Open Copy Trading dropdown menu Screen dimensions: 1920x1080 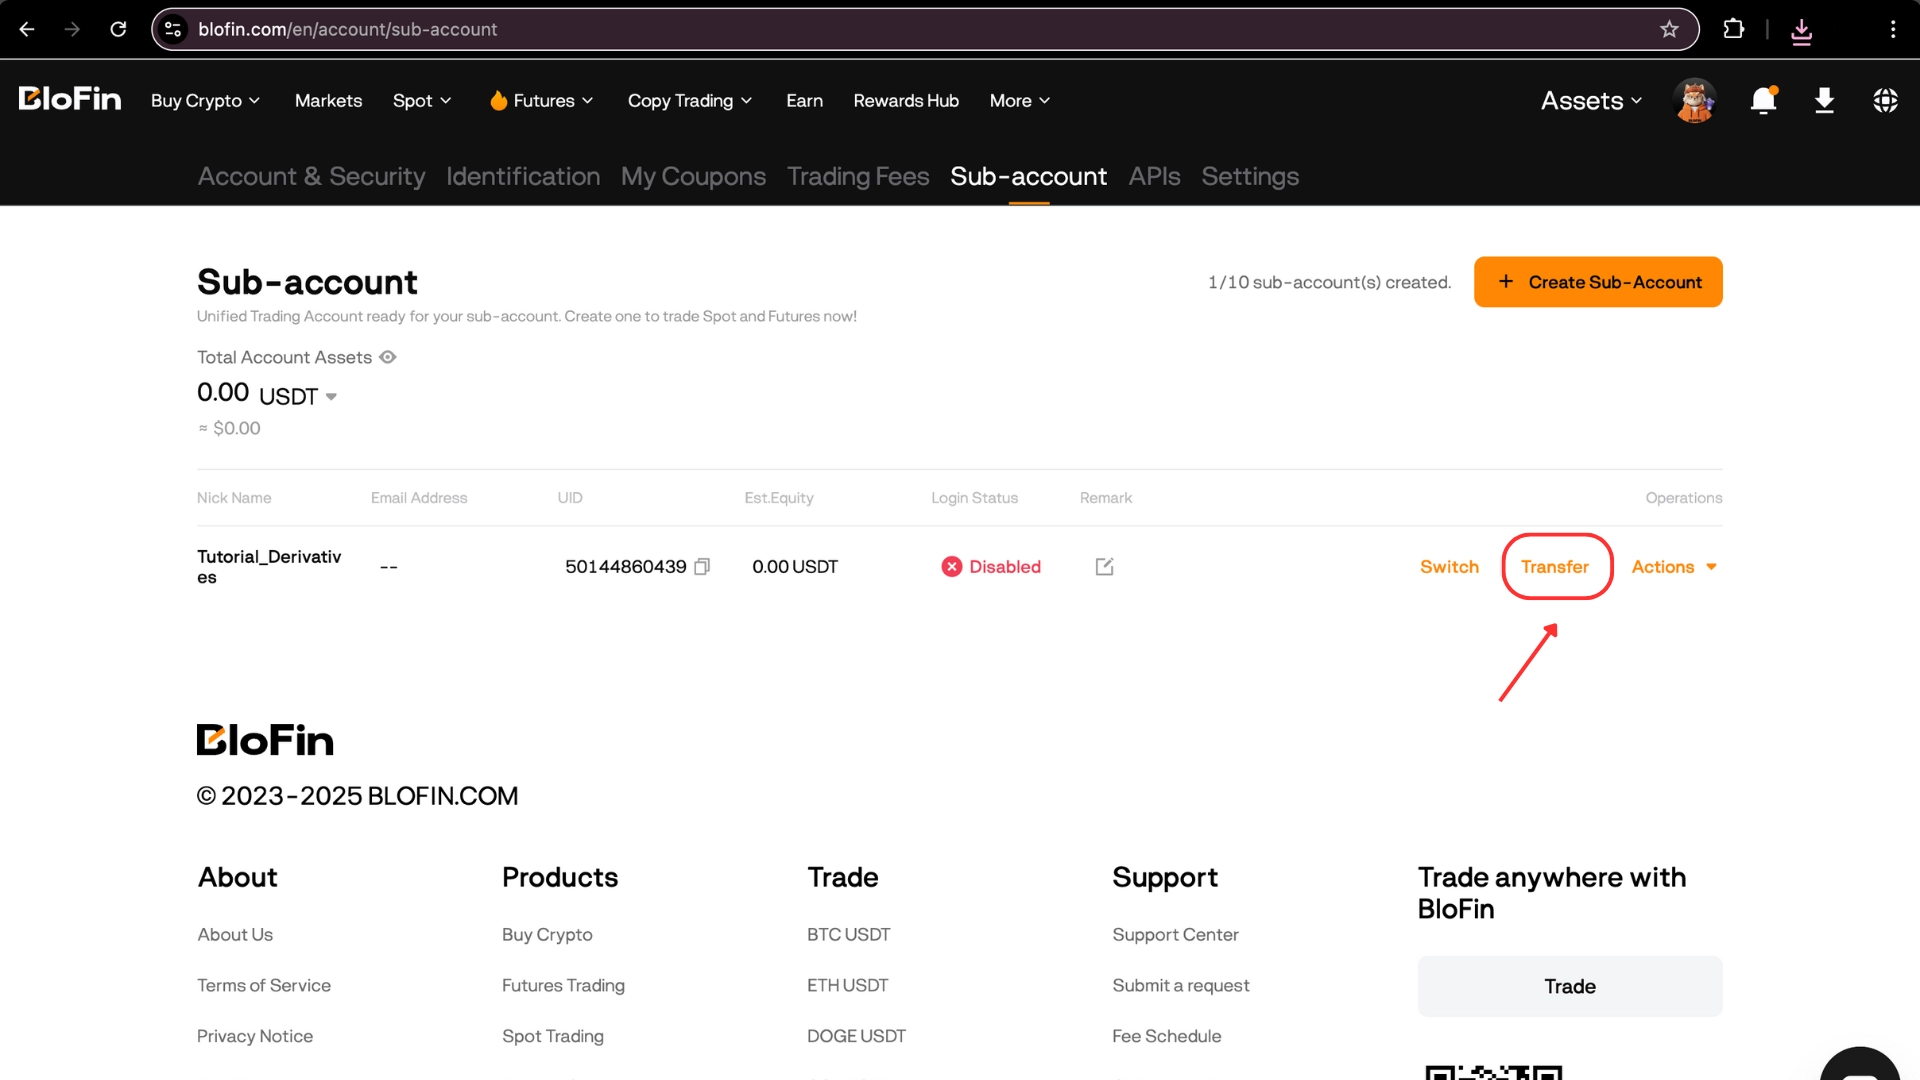689,101
